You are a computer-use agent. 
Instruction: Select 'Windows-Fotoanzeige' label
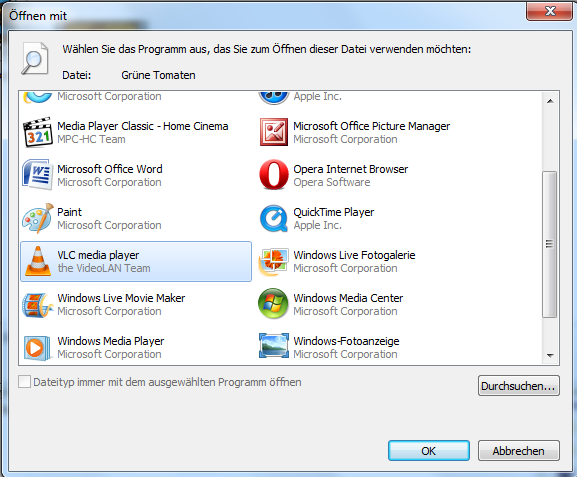click(x=346, y=341)
